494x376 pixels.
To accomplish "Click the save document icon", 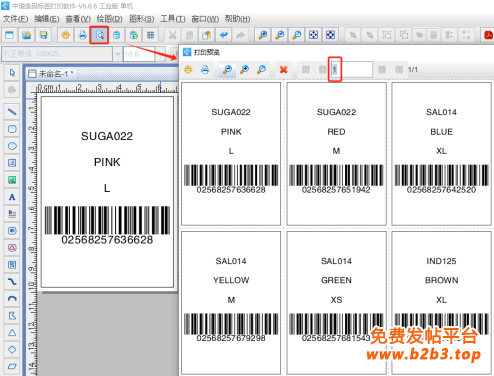I will point(43,35).
